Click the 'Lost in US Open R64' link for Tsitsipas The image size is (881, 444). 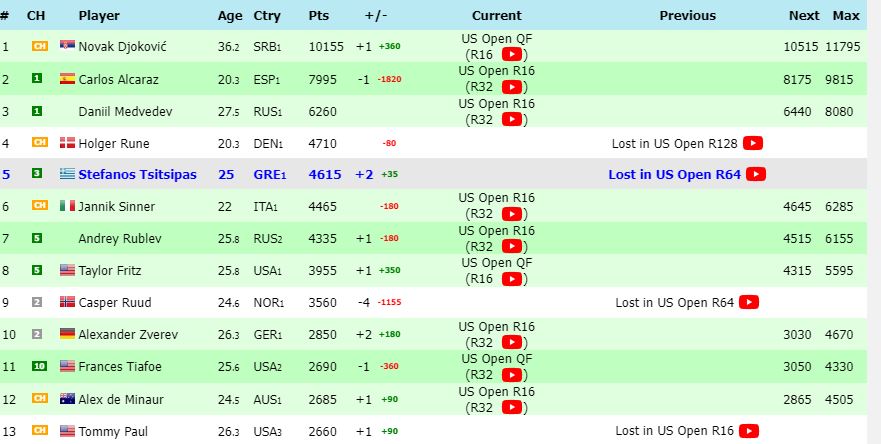(x=674, y=174)
